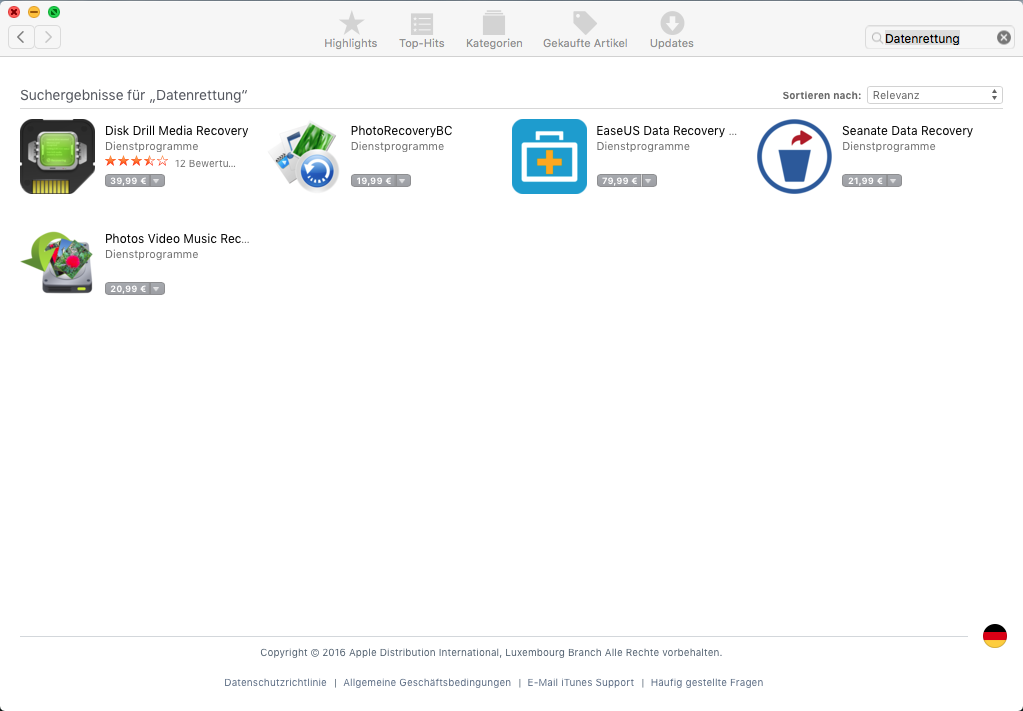
Task: Click the 12 Bewertu... reviews text
Action: click(206, 163)
